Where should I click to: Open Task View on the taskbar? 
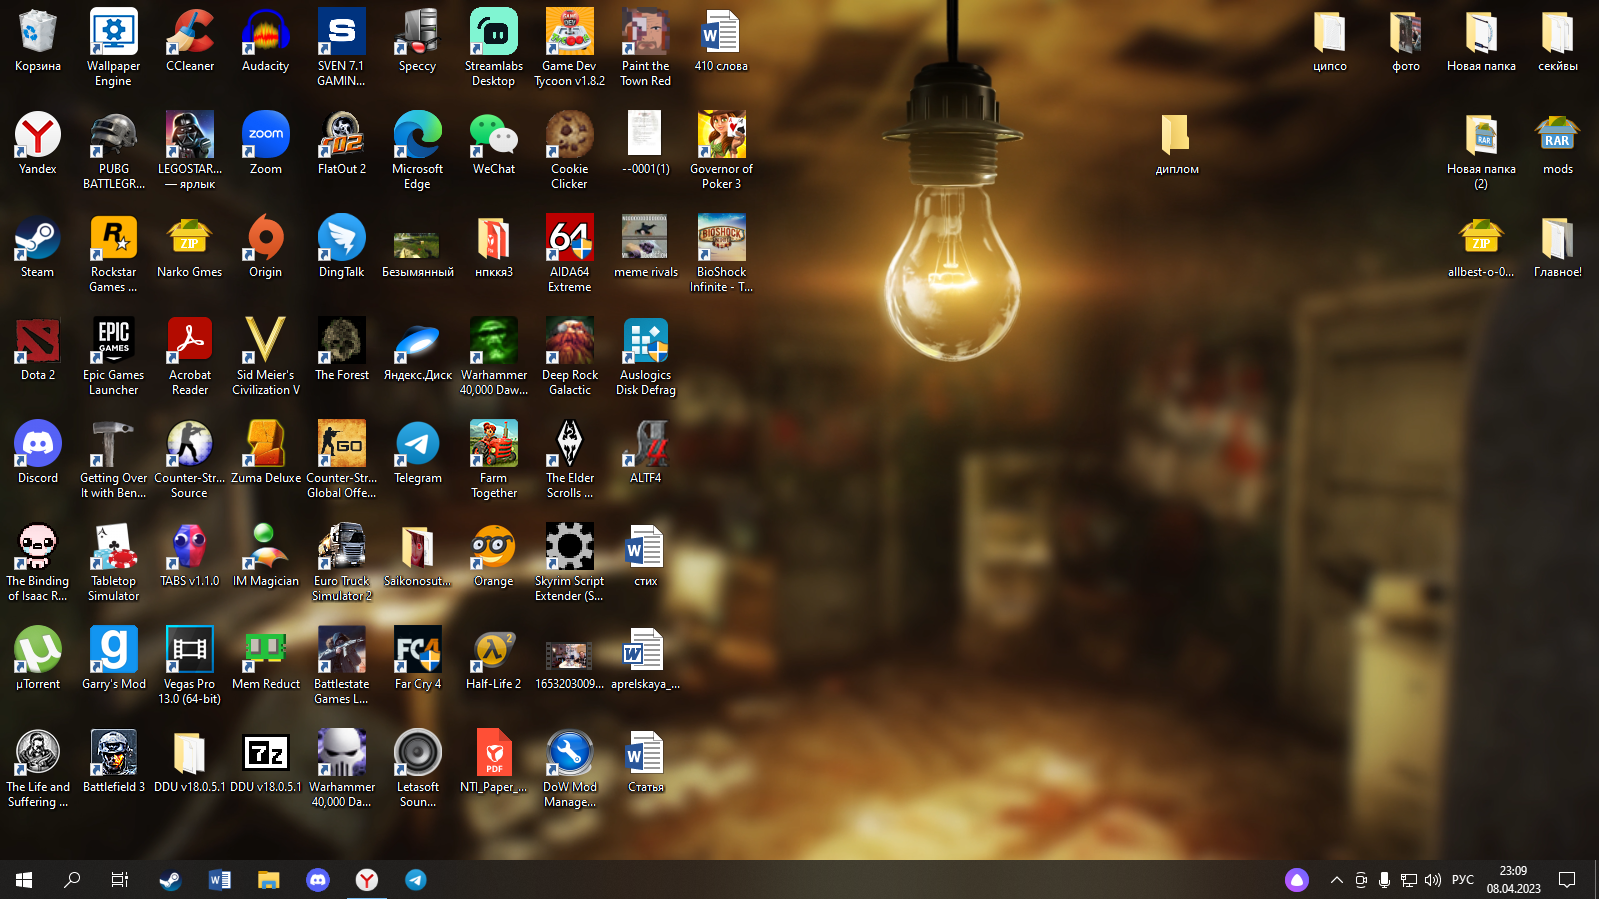(x=120, y=880)
